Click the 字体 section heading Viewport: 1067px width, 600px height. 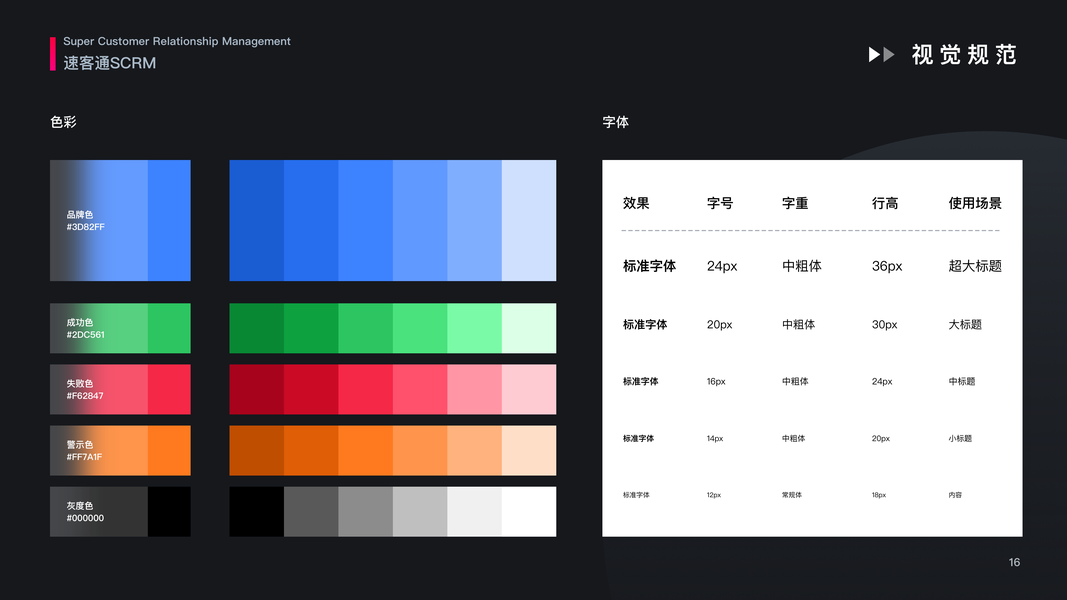click(x=615, y=122)
